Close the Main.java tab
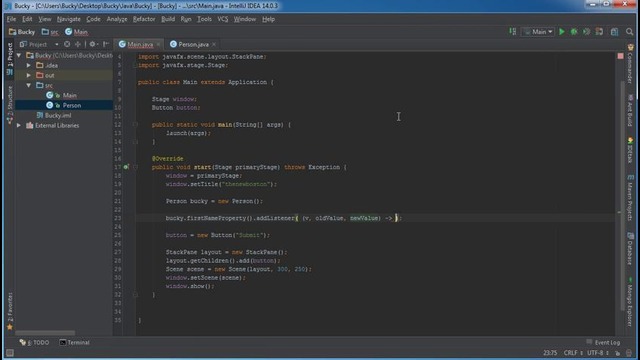This screenshot has width=640, height=360. 158,44
